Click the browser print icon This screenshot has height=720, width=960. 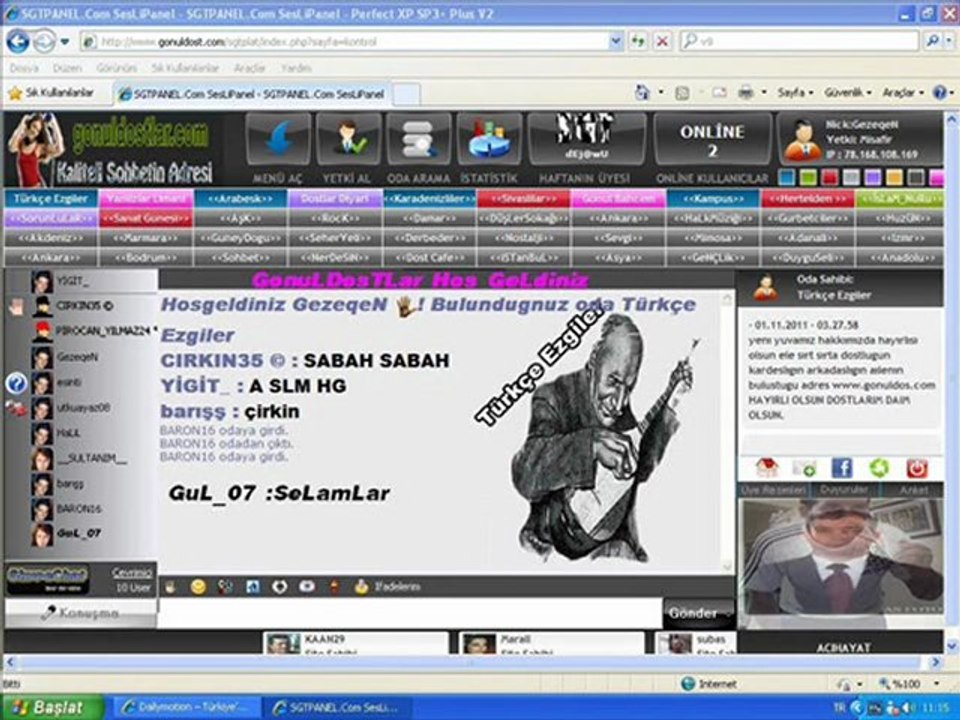(x=746, y=93)
